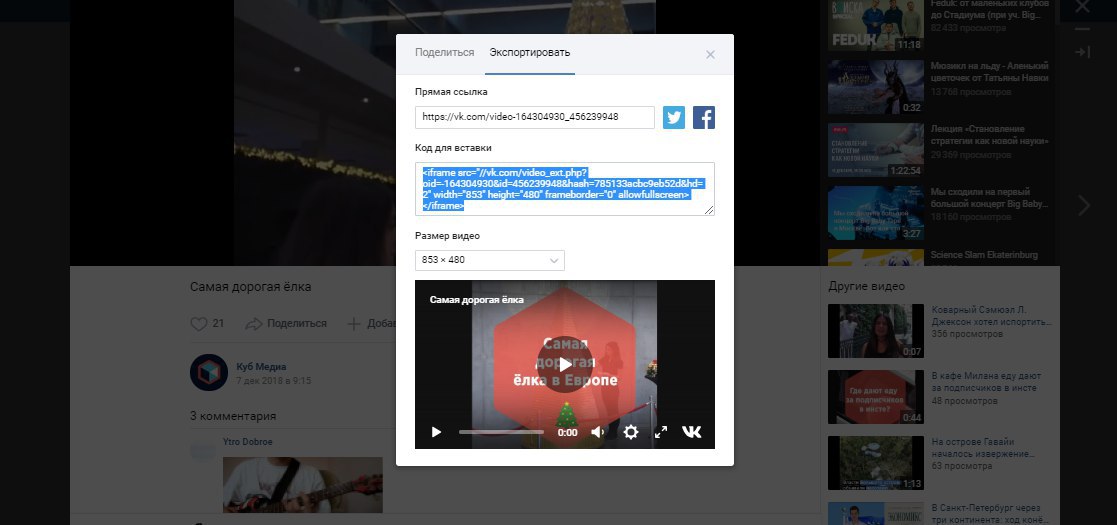The width and height of the screenshot is (1117, 525).
Task: Open preview player settings gear
Action: pos(630,432)
